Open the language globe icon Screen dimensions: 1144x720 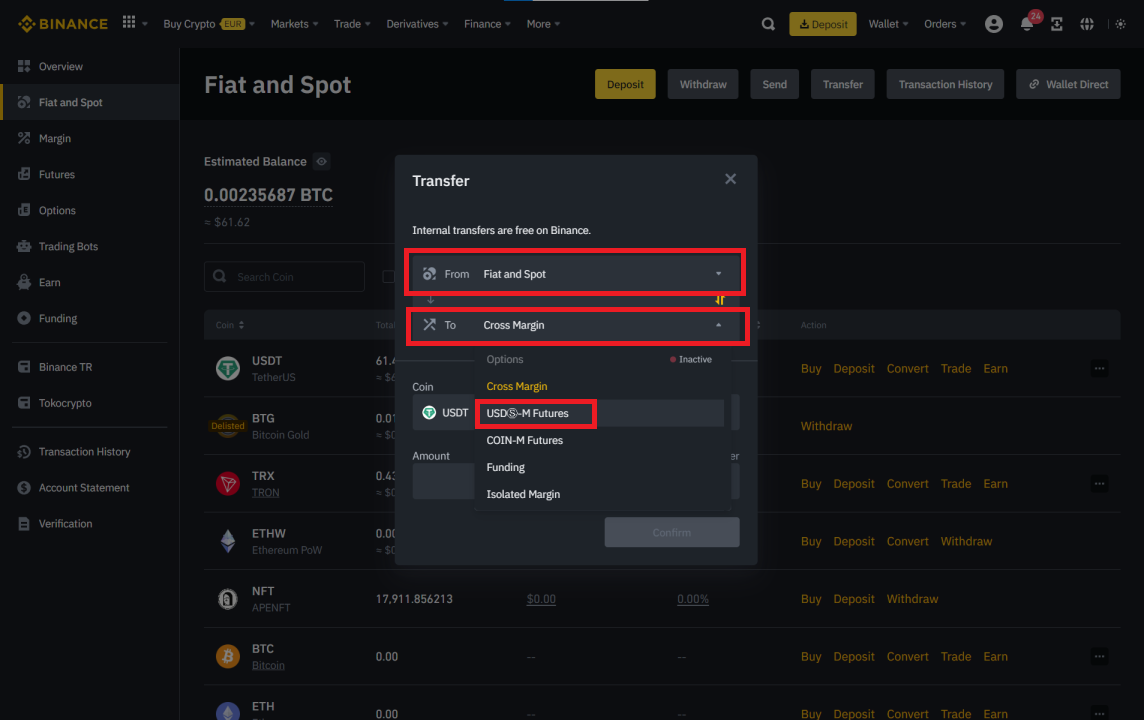(x=1087, y=24)
